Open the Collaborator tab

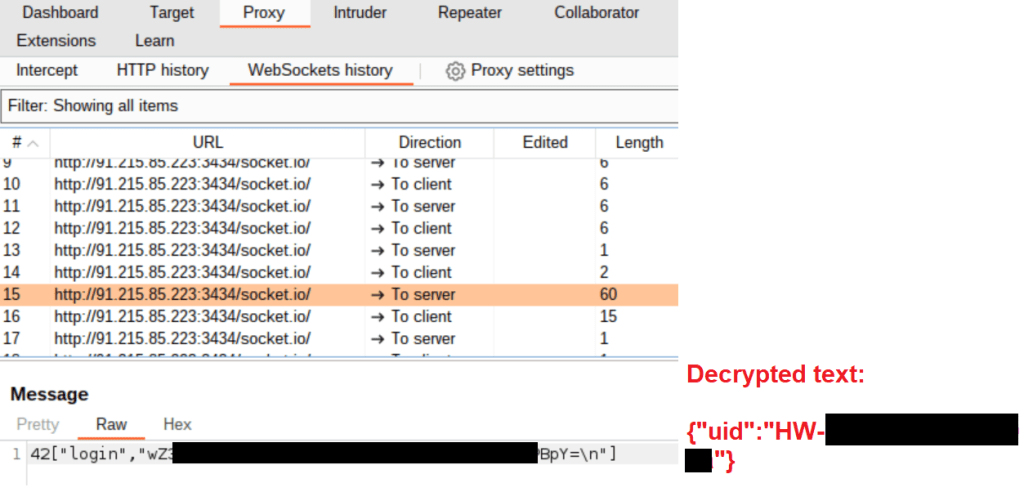tap(596, 13)
